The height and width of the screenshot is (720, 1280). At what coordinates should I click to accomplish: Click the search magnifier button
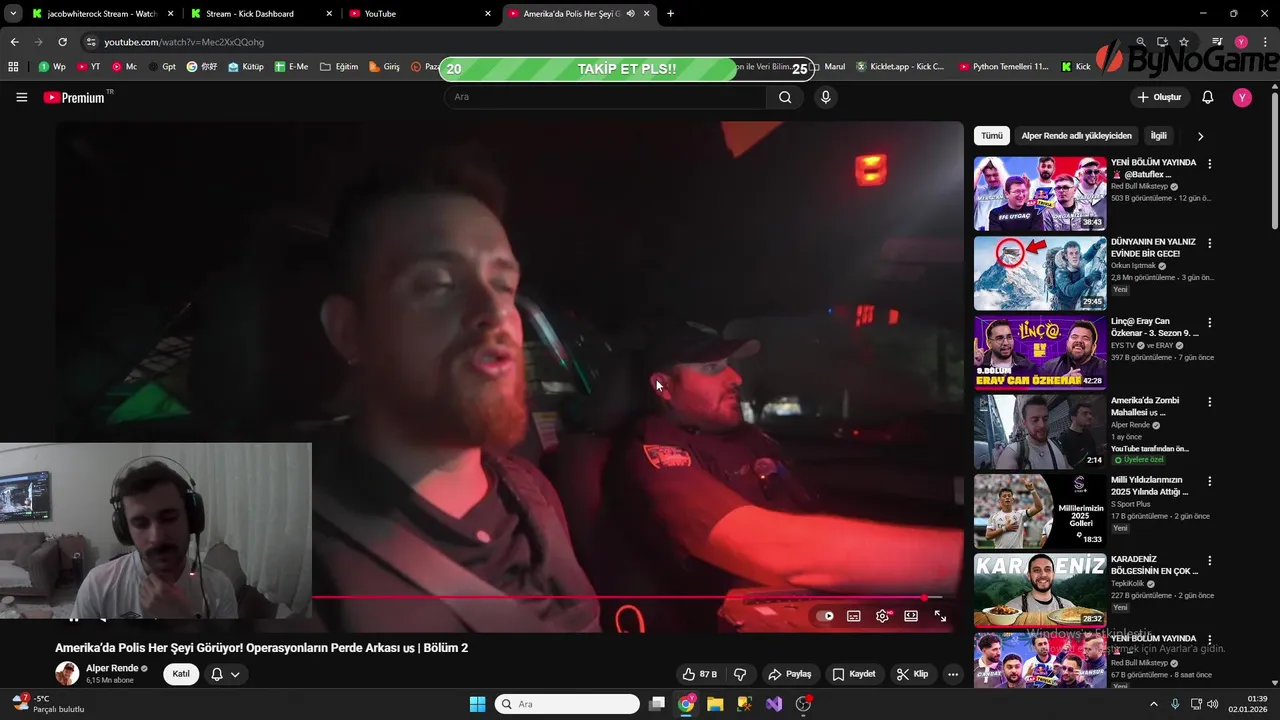[x=785, y=97]
